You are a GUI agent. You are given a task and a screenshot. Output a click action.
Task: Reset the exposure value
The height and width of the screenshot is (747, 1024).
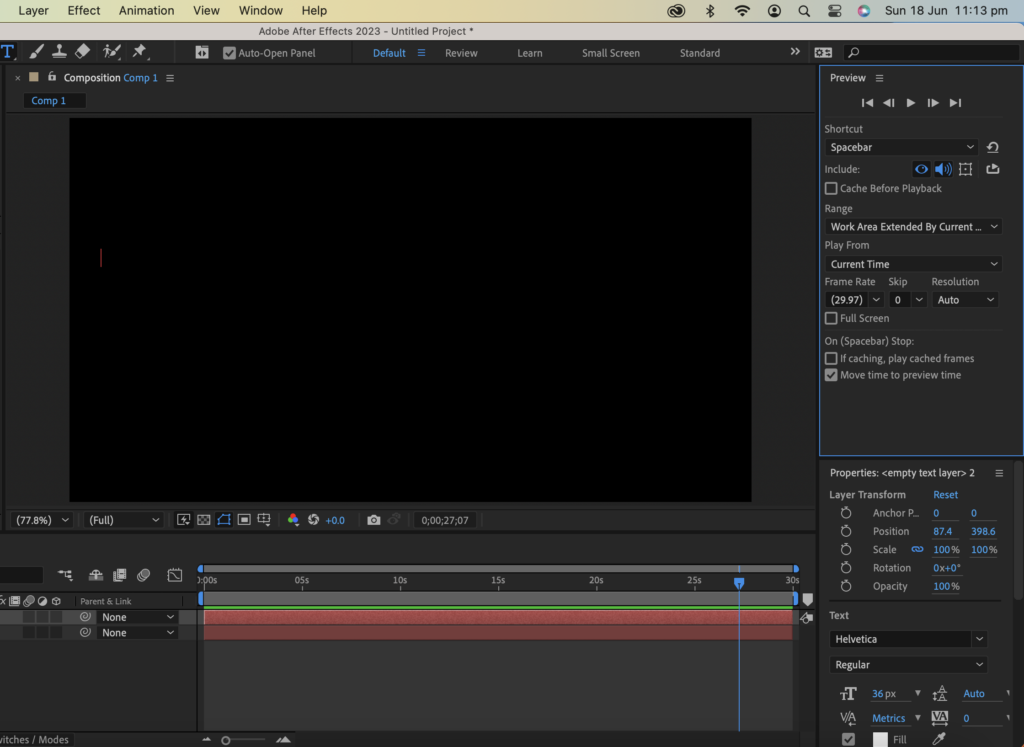(313, 520)
